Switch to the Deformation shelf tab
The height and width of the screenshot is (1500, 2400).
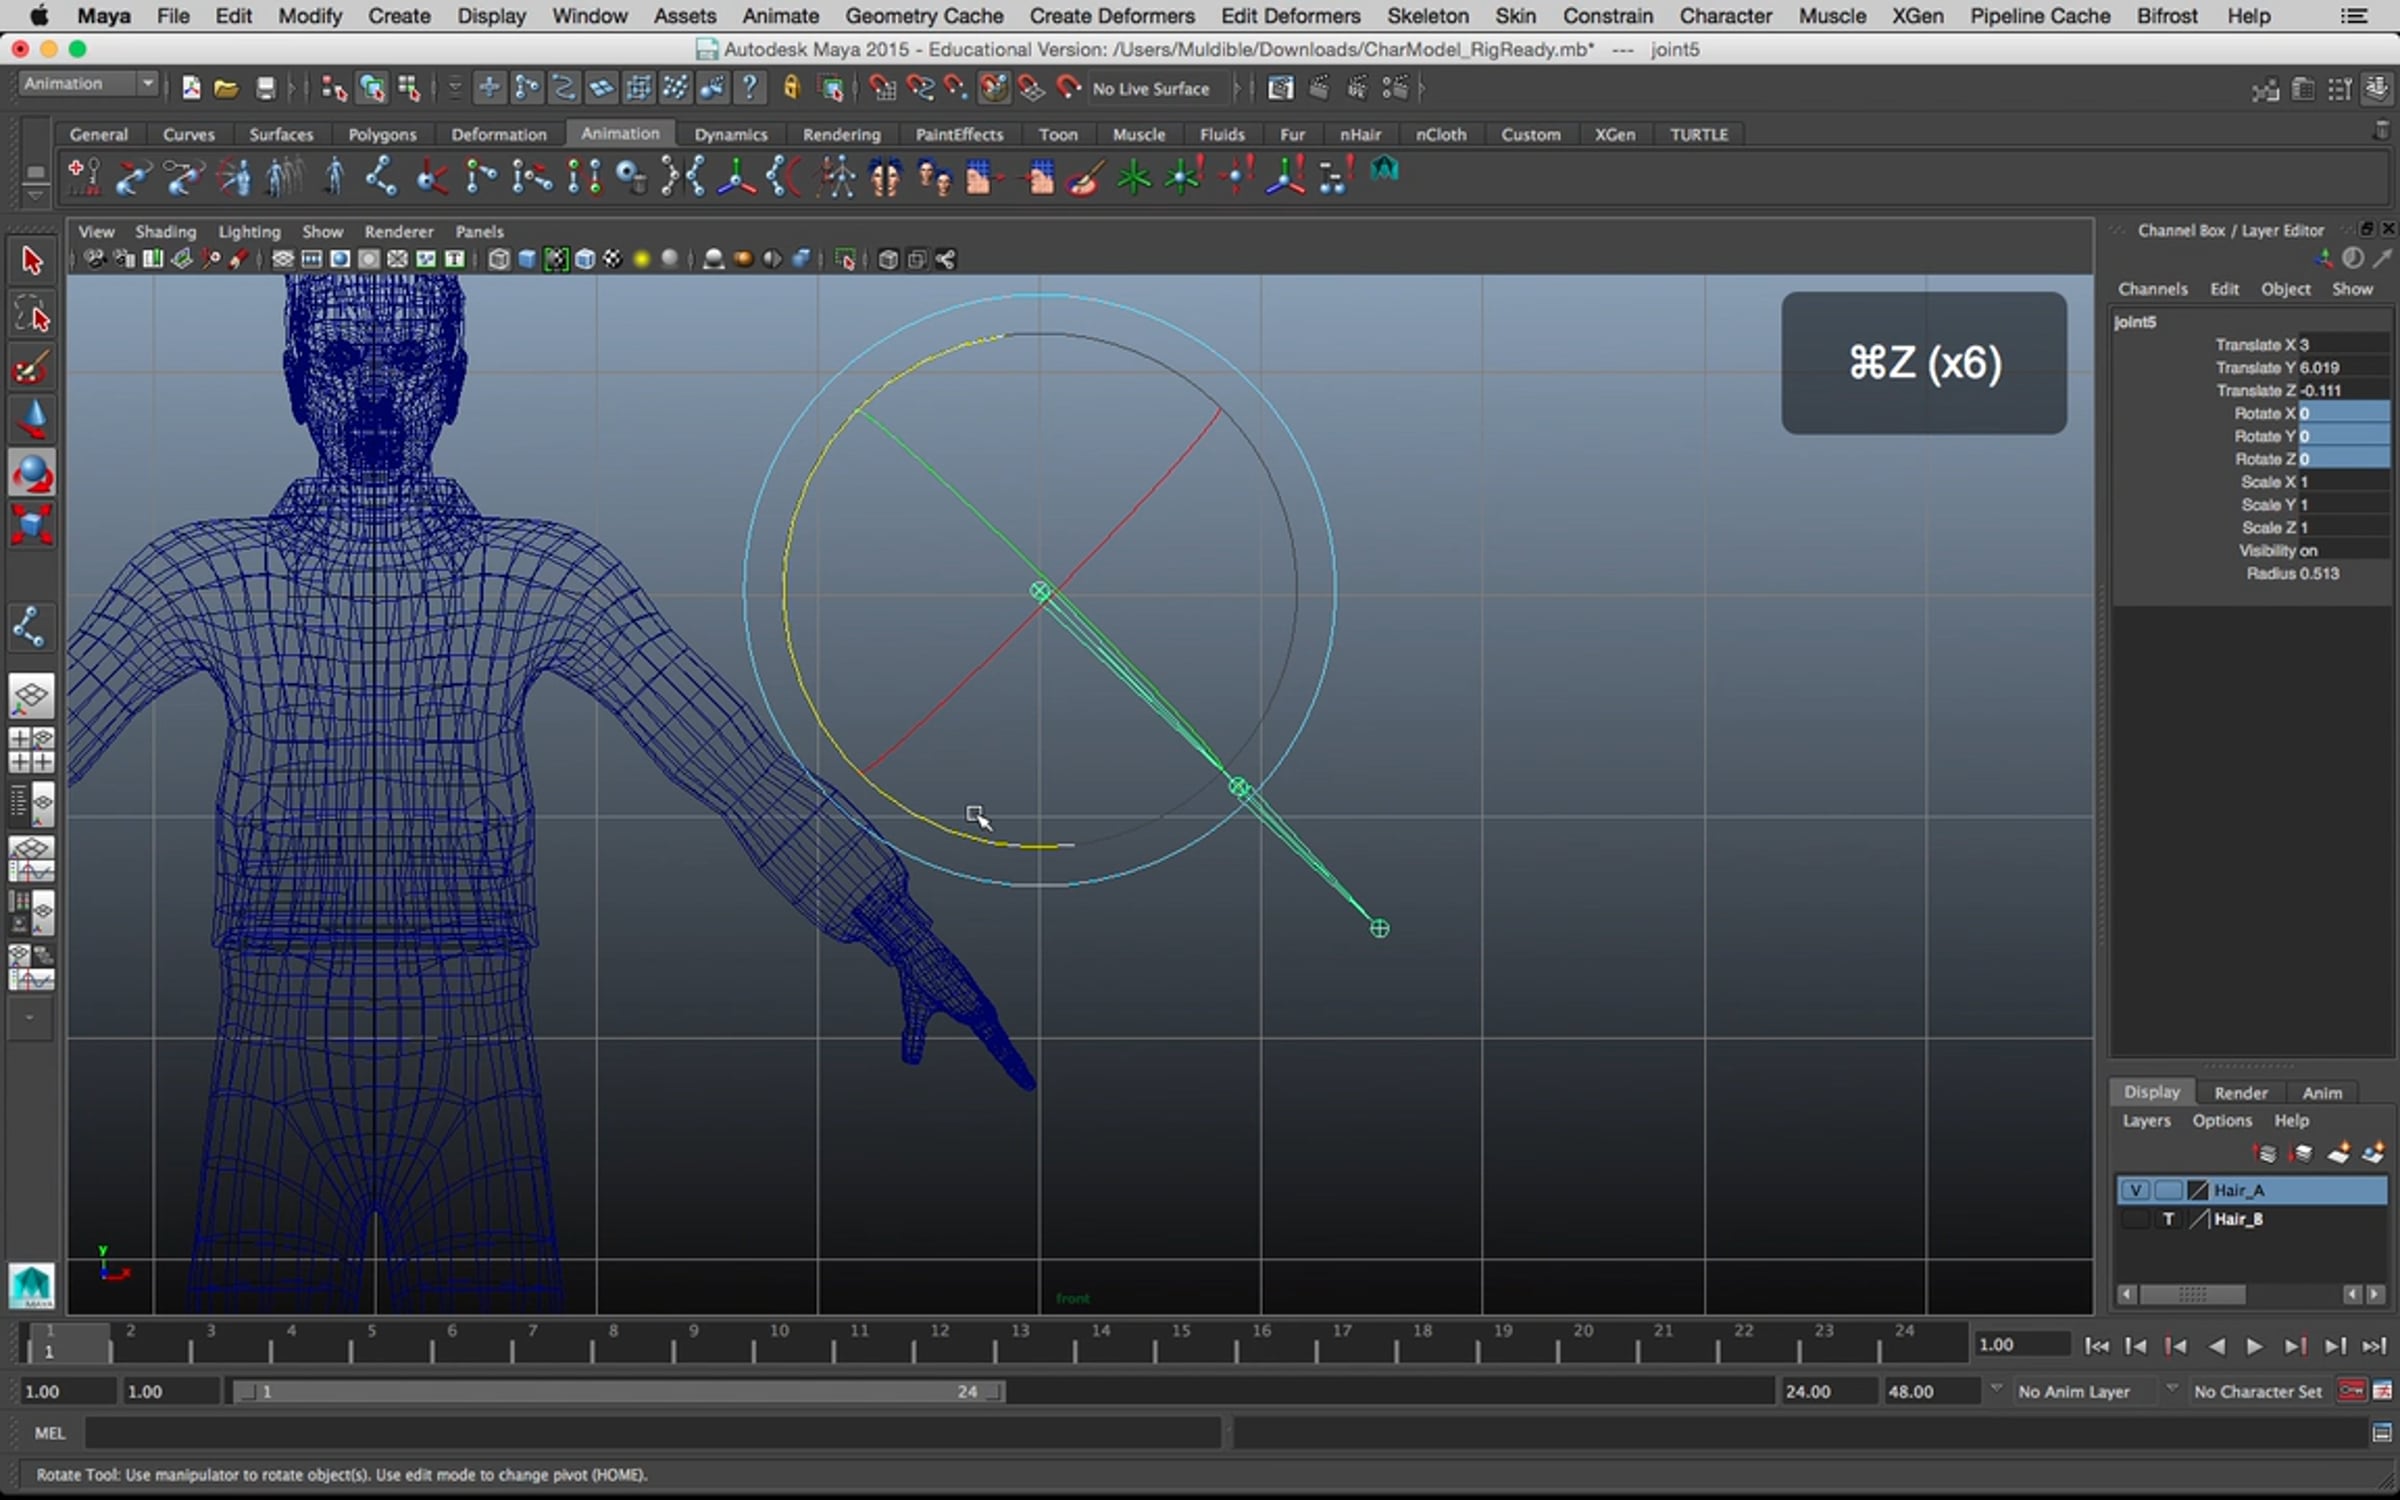[x=498, y=134]
